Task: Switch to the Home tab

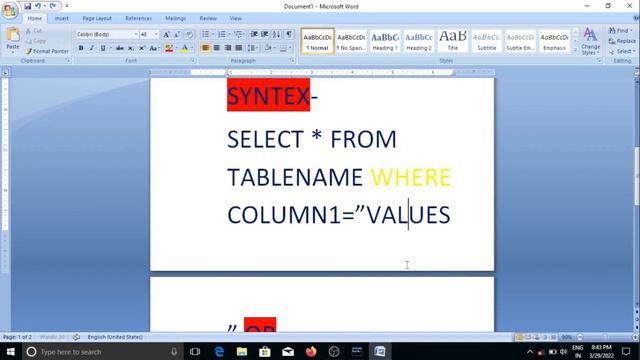Action: [x=34, y=18]
